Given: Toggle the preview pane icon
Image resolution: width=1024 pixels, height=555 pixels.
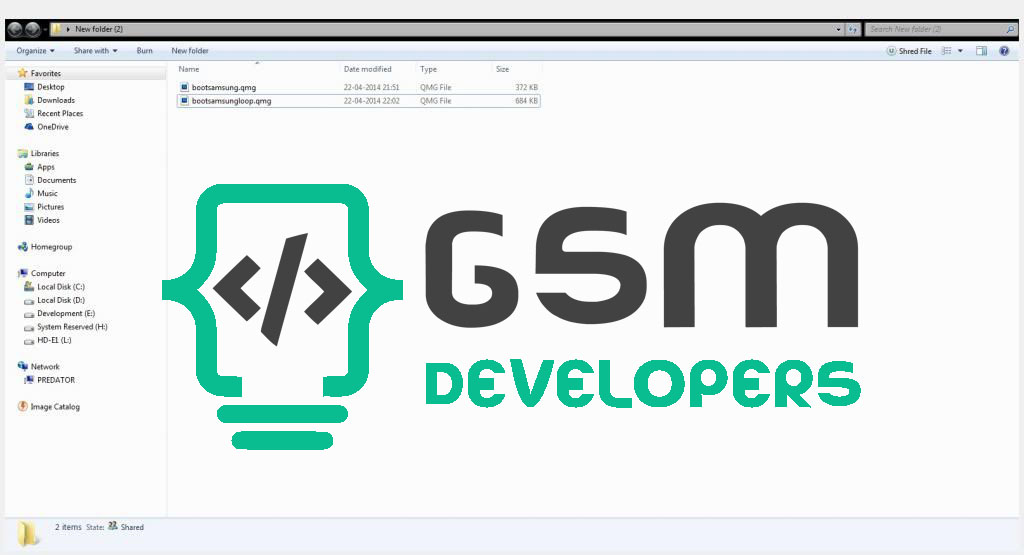Looking at the screenshot, I should tap(981, 51).
